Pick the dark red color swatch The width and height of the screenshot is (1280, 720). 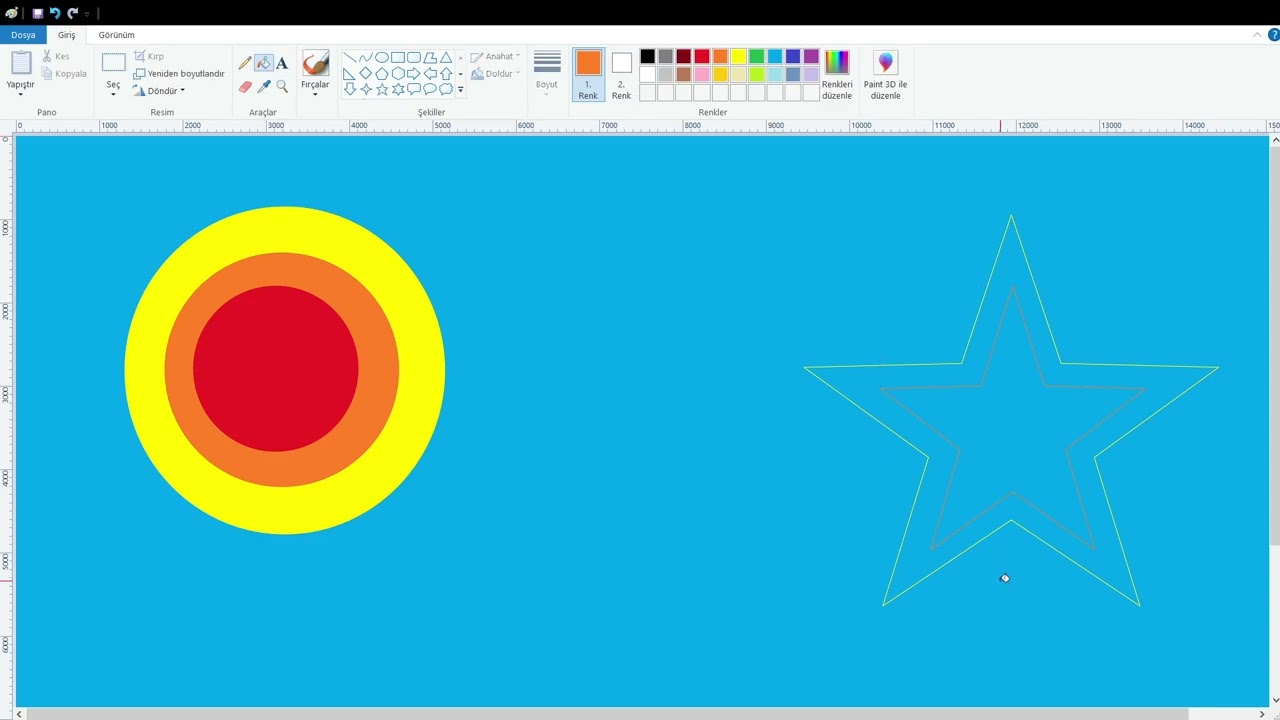[x=684, y=57]
